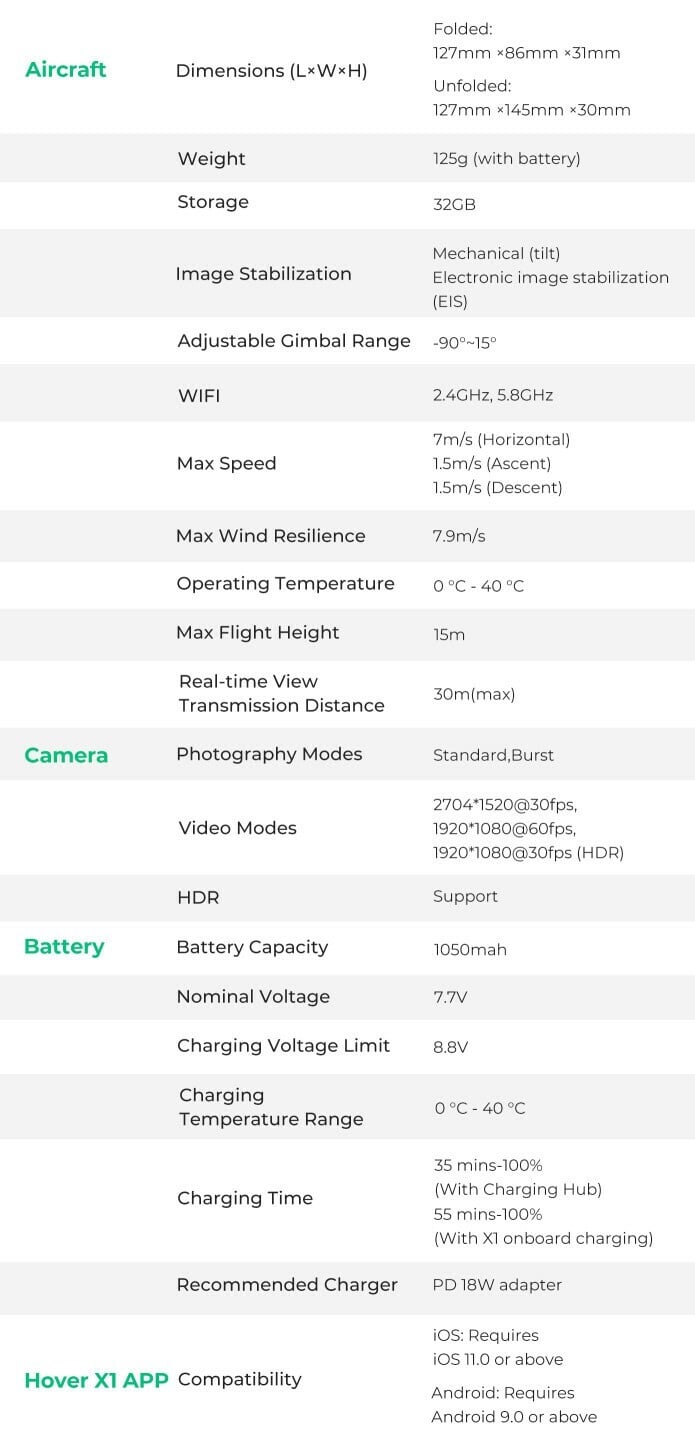
Task: Click the 7.9m/s wind resilience value
Action: click(x=459, y=536)
